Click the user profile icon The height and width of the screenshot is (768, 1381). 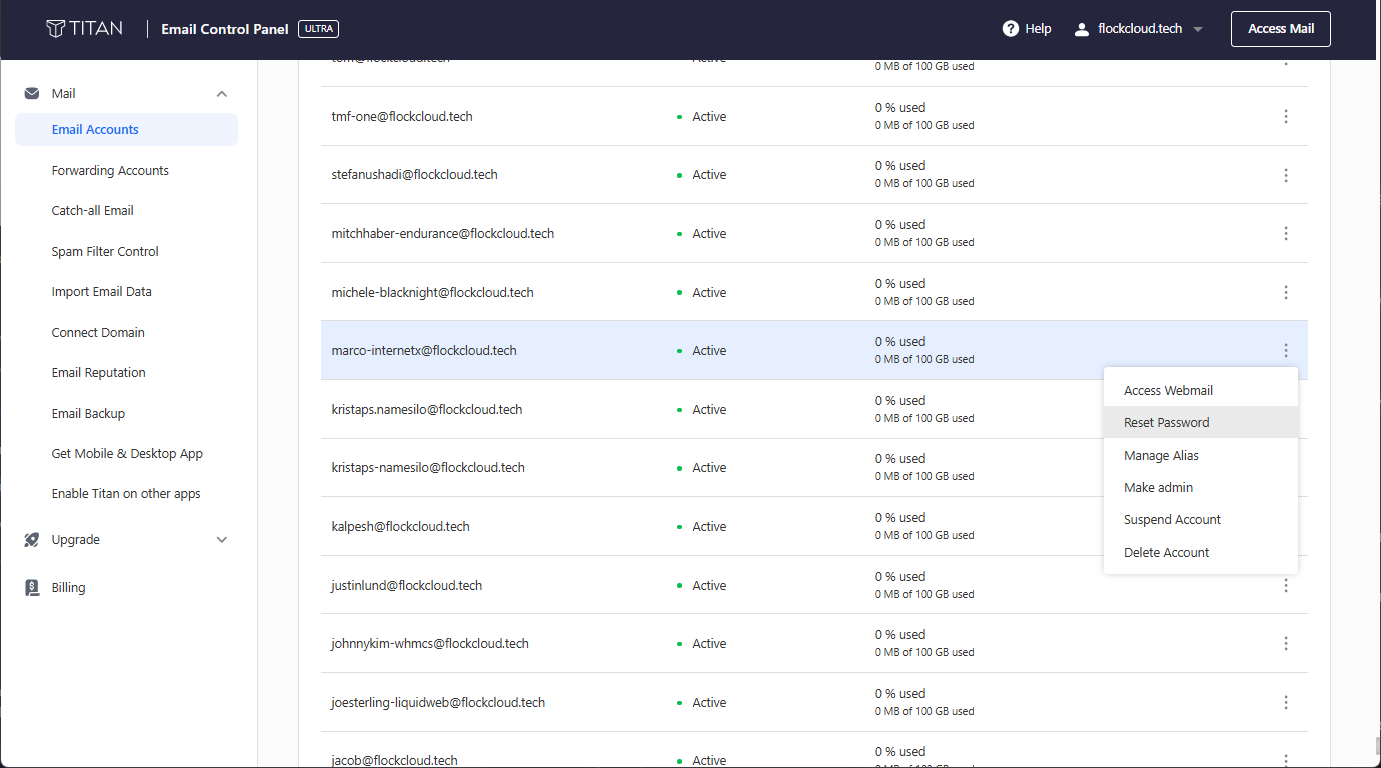(1081, 29)
